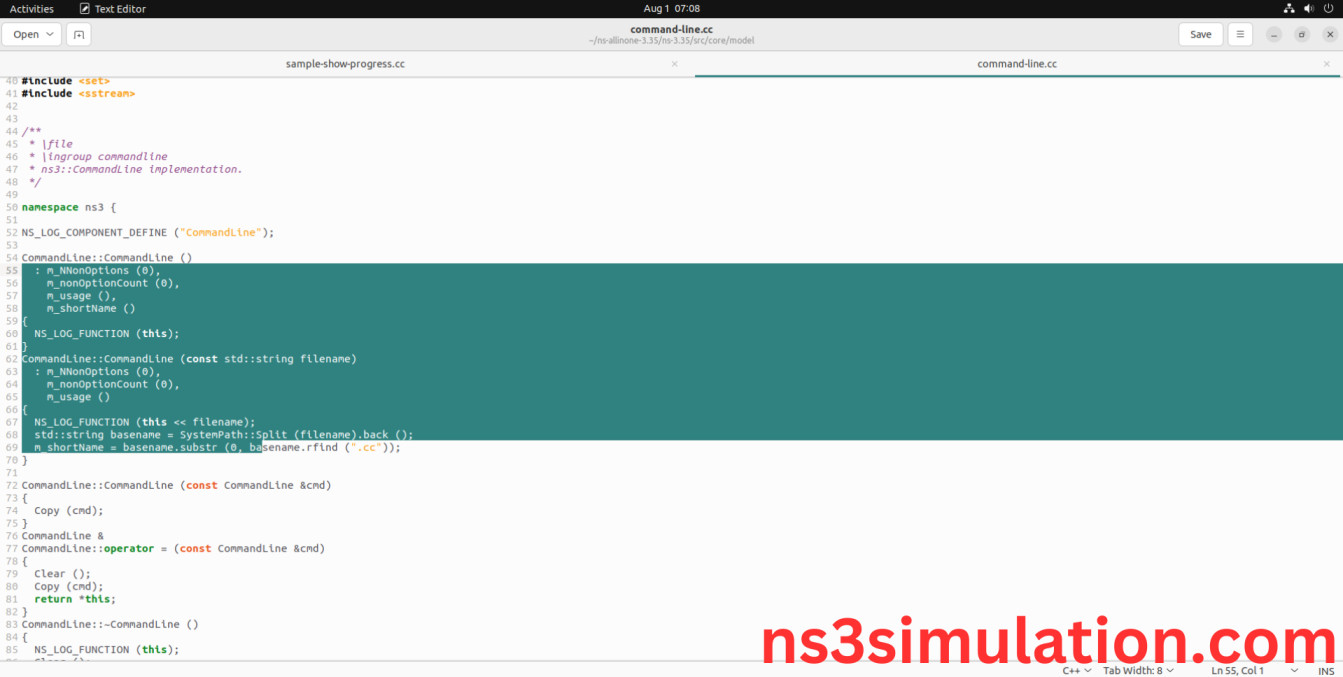Close the sample-show-progress.cc tab

[674, 63]
